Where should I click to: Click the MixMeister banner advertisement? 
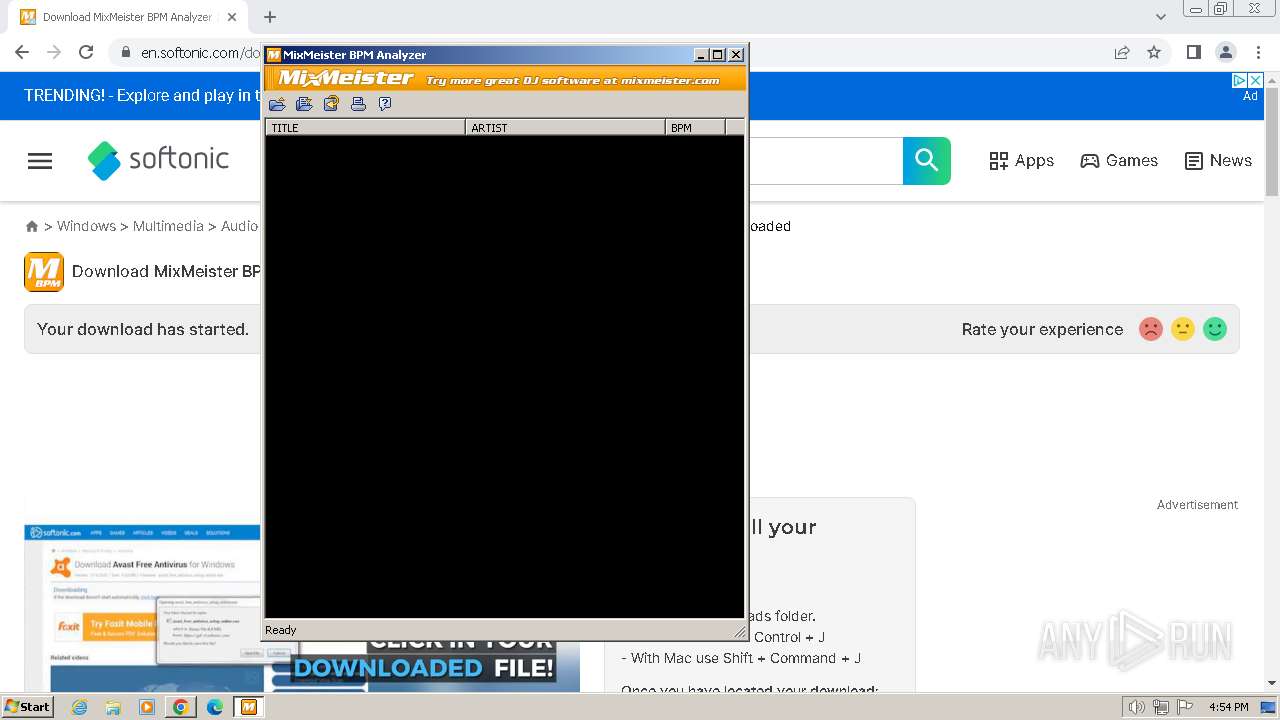[x=506, y=79]
